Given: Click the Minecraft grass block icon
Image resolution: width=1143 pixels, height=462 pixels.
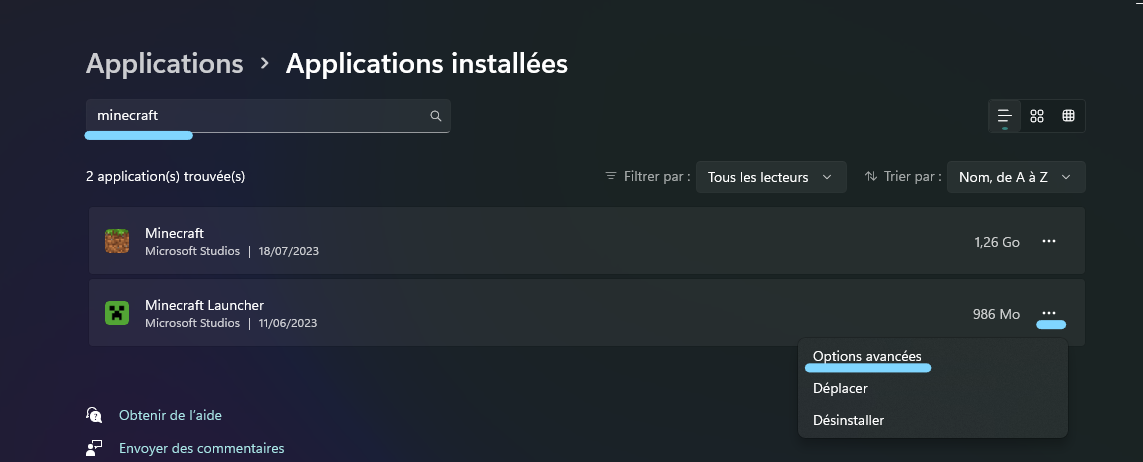Looking at the screenshot, I should click(x=117, y=241).
